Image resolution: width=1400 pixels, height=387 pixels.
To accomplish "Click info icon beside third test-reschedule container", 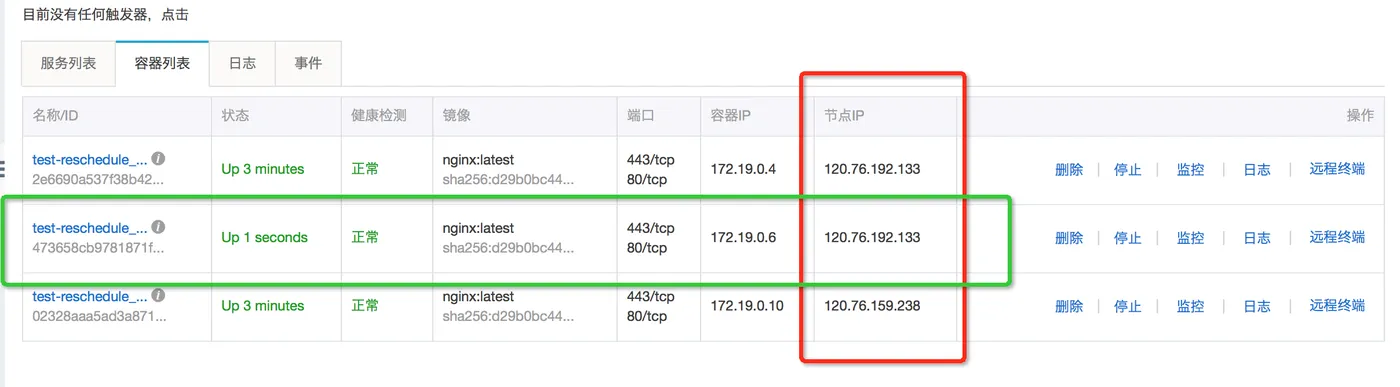I will point(158,296).
